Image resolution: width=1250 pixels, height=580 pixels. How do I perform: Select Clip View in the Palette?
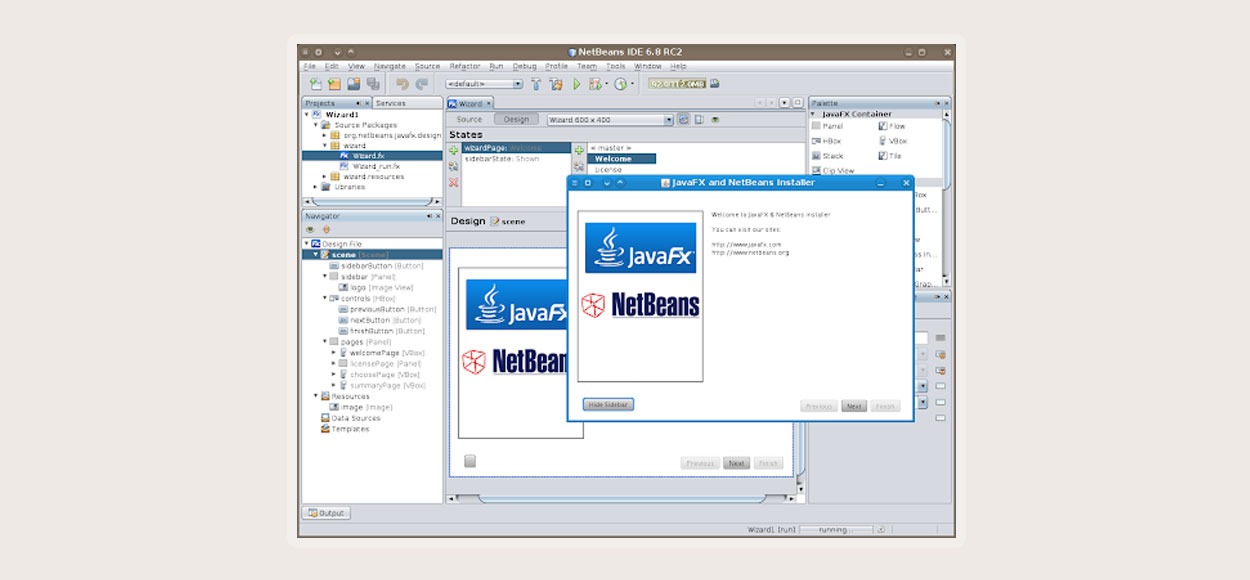pos(833,171)
